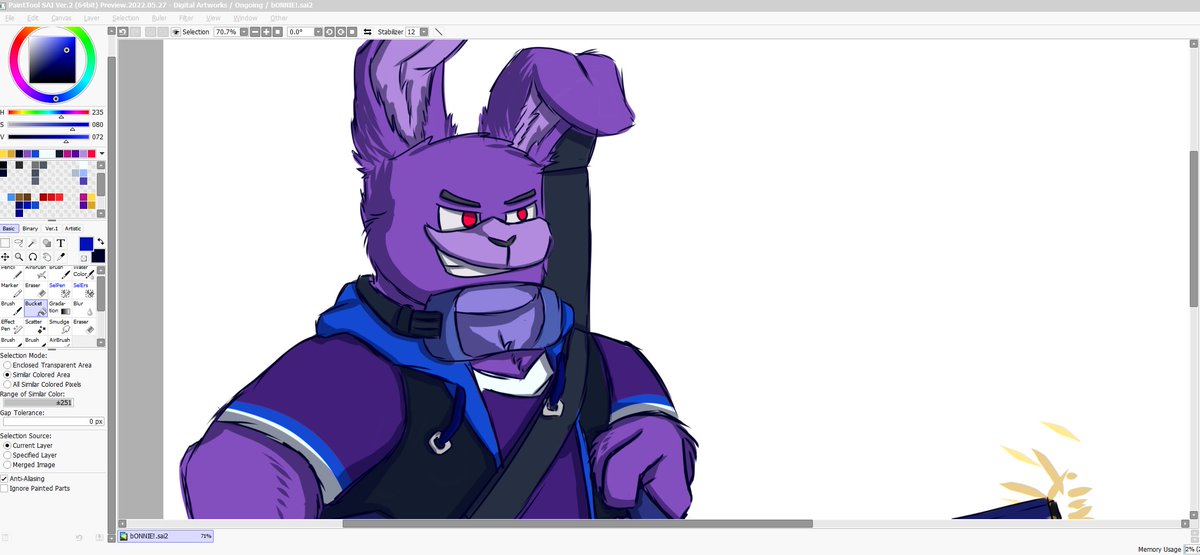
Task: Click the canvas horizontal scrollbar thumb
Action: [577, 523]
